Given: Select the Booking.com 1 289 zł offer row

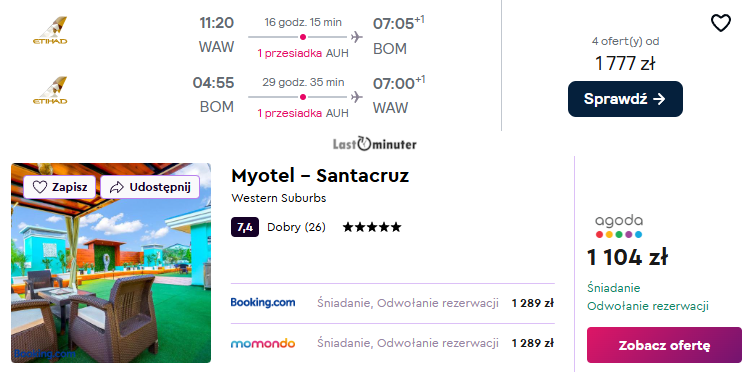Looking at the screenshot, I should (x=392, y=303).
